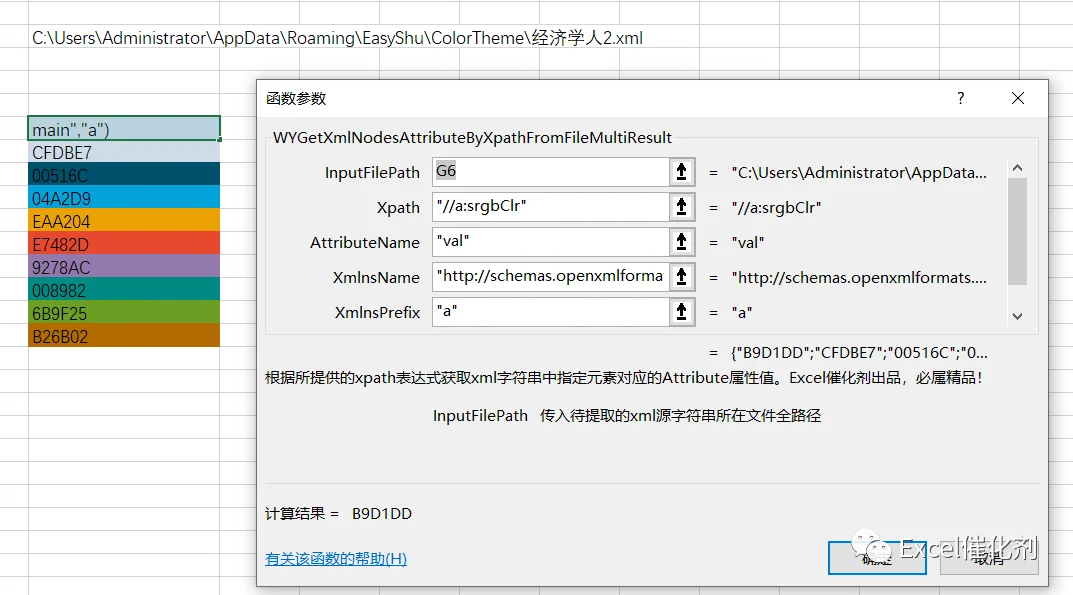
Task: Click the "//a:srgbClr" evaluated value text
Action: click(776, 207)
